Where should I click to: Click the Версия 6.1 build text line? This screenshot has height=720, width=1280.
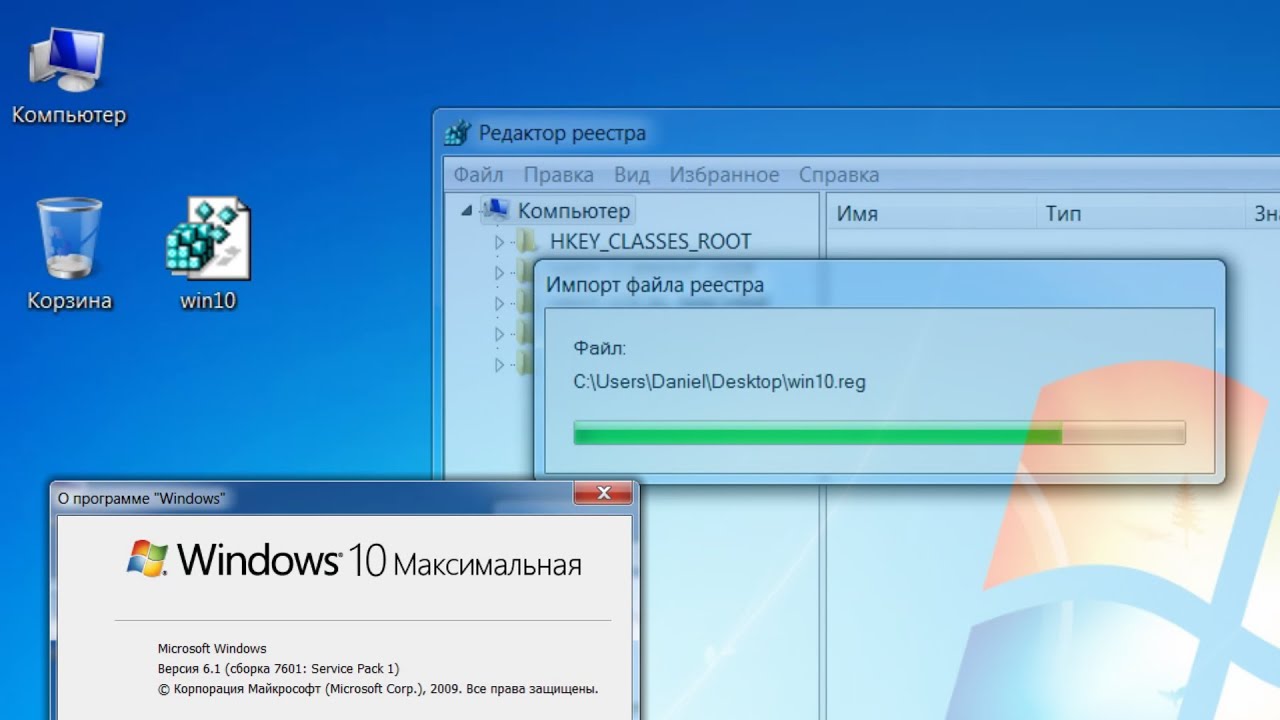pos(278,668)
